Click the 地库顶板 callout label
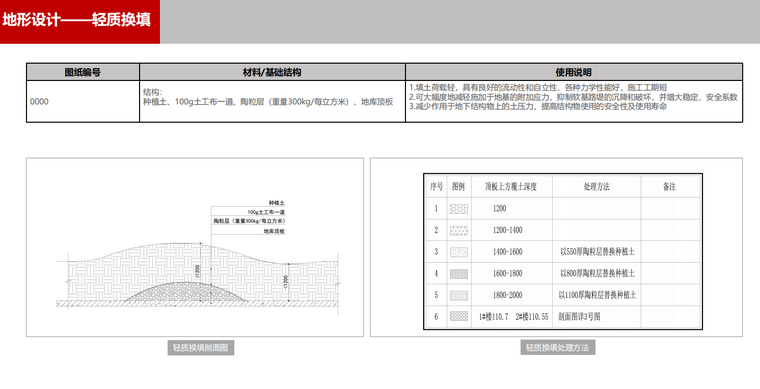This screenshot has width=760, height=389. [274, 232]
